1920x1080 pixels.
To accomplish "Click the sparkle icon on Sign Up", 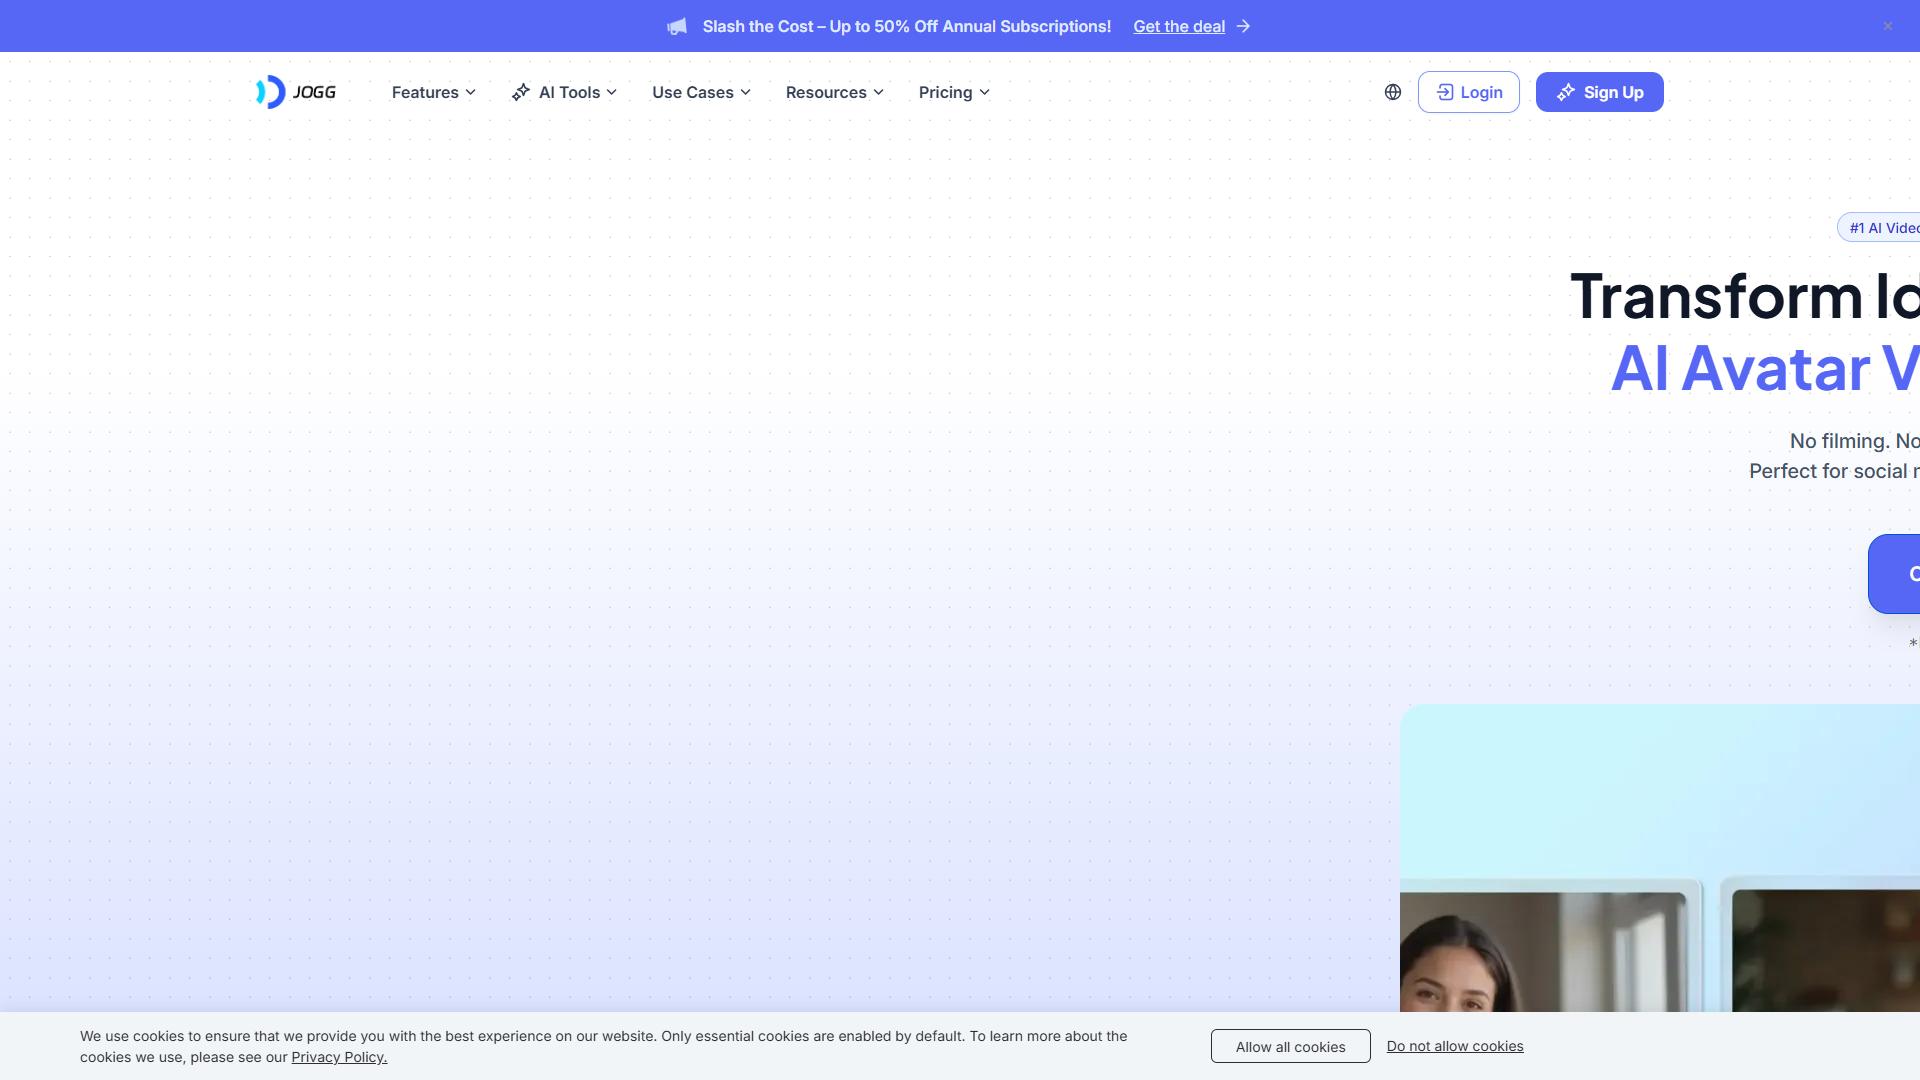I will [1566, 92].
